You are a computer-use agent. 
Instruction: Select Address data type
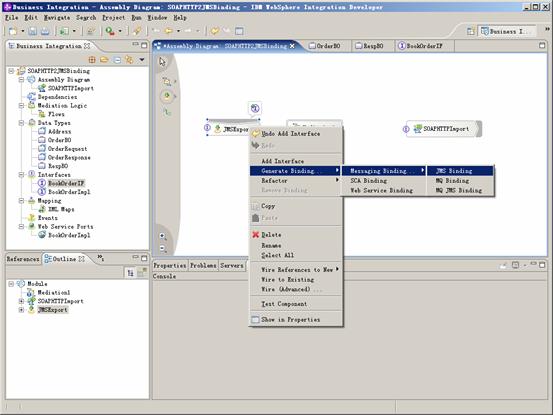pos(60,132)
